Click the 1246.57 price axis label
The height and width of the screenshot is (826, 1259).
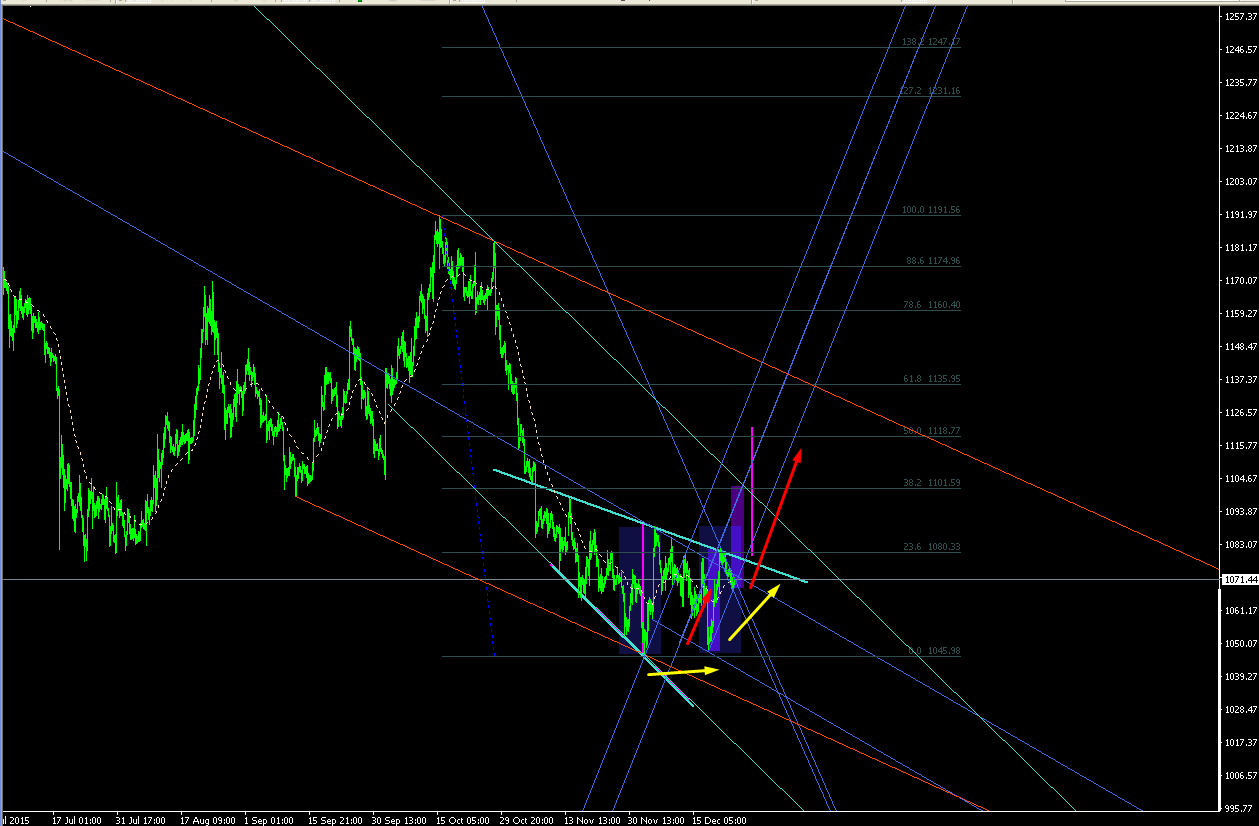[1241, 50]
